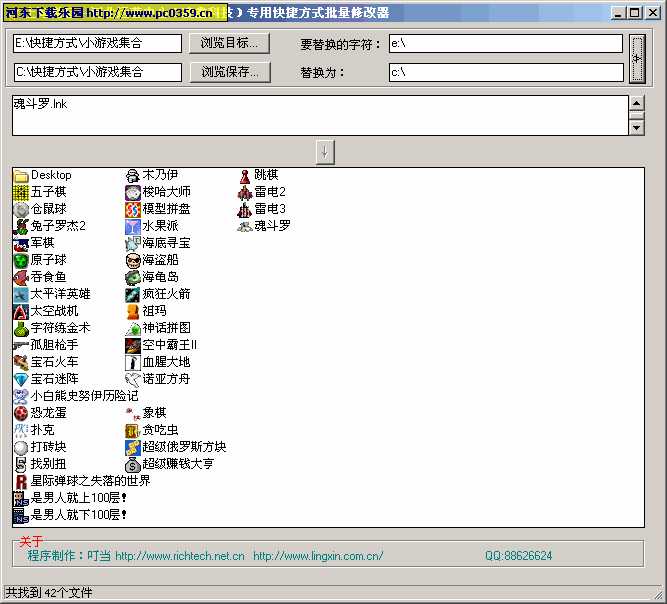Click the source path field E:\快捷方式\小游戏集合
The width and height of the screenshot is (667, 604).
(x=97, y=43)
